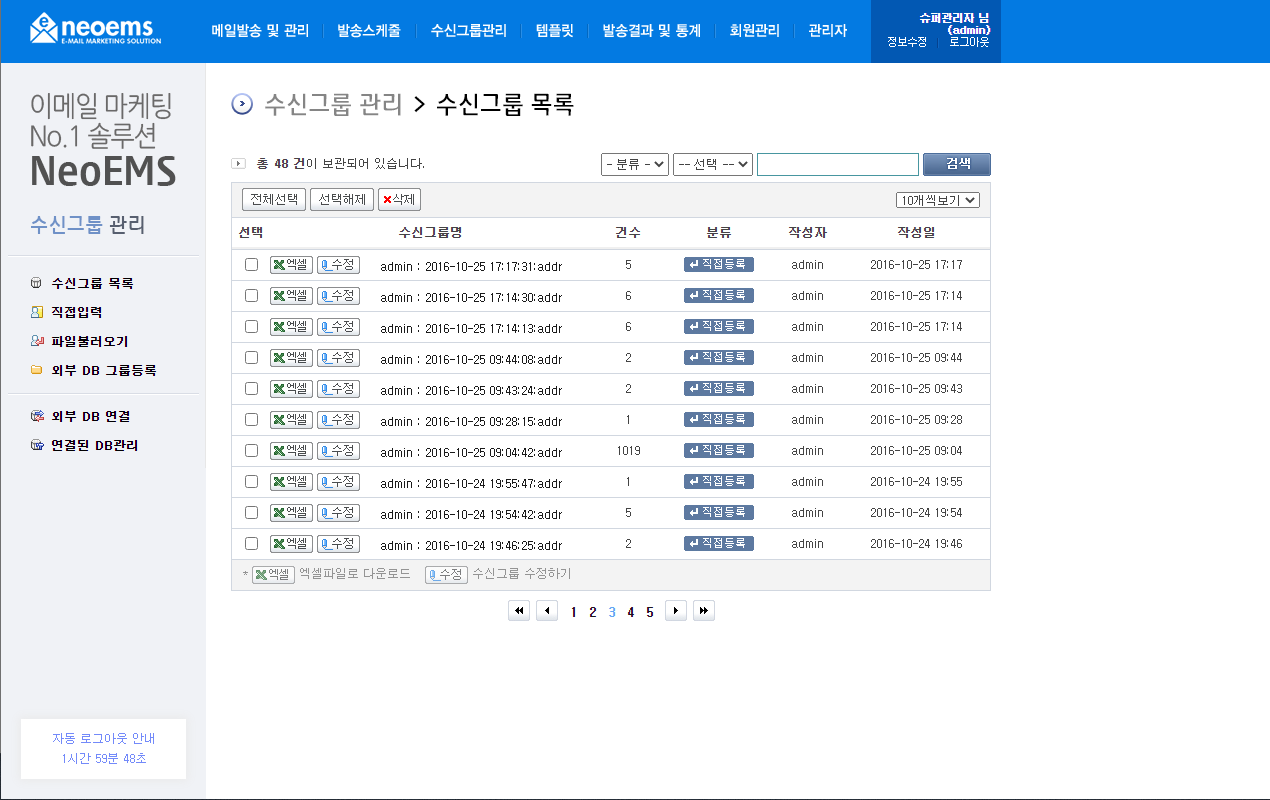Image resolution: width=1270 pixels, height=800 pixels.
Task: Change the 10개씩보기 rows-per-page dropdown
Action: coord(938,200)
